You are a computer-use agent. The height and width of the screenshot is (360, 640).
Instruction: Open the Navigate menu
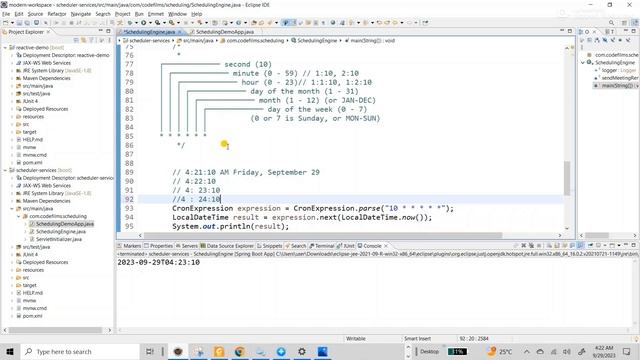point(81,14)
